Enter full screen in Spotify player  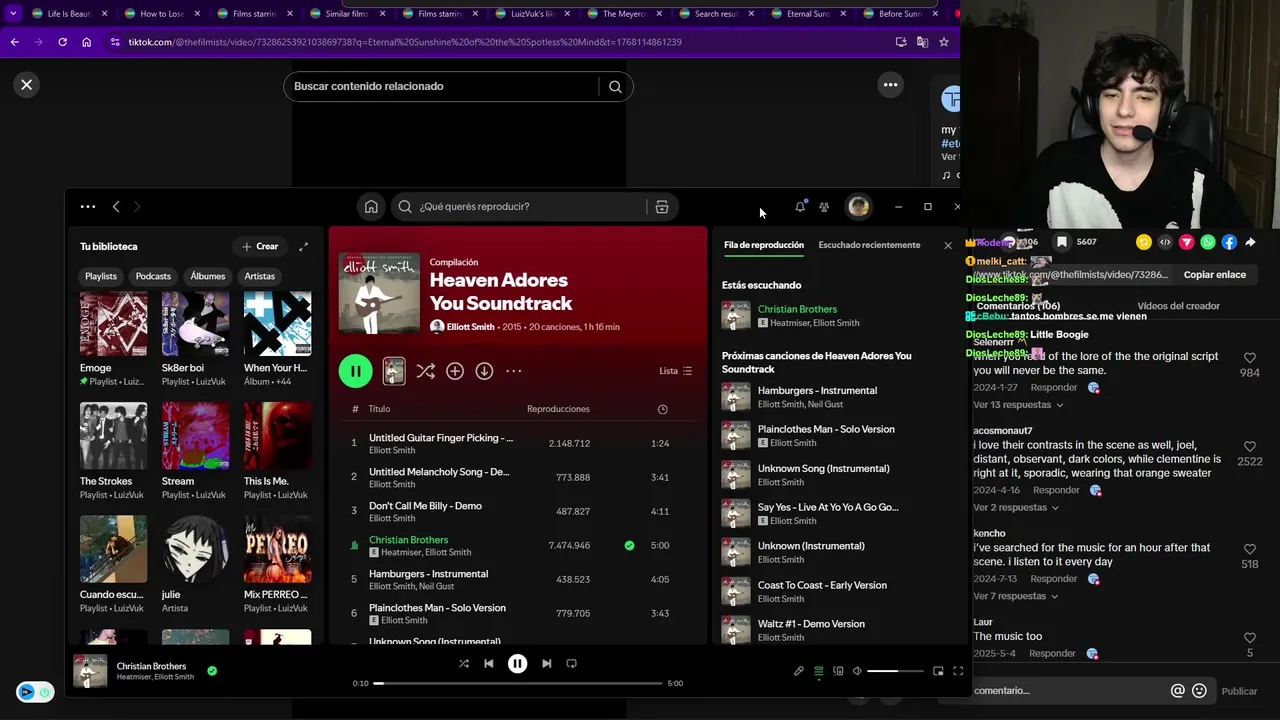[958, 671]
